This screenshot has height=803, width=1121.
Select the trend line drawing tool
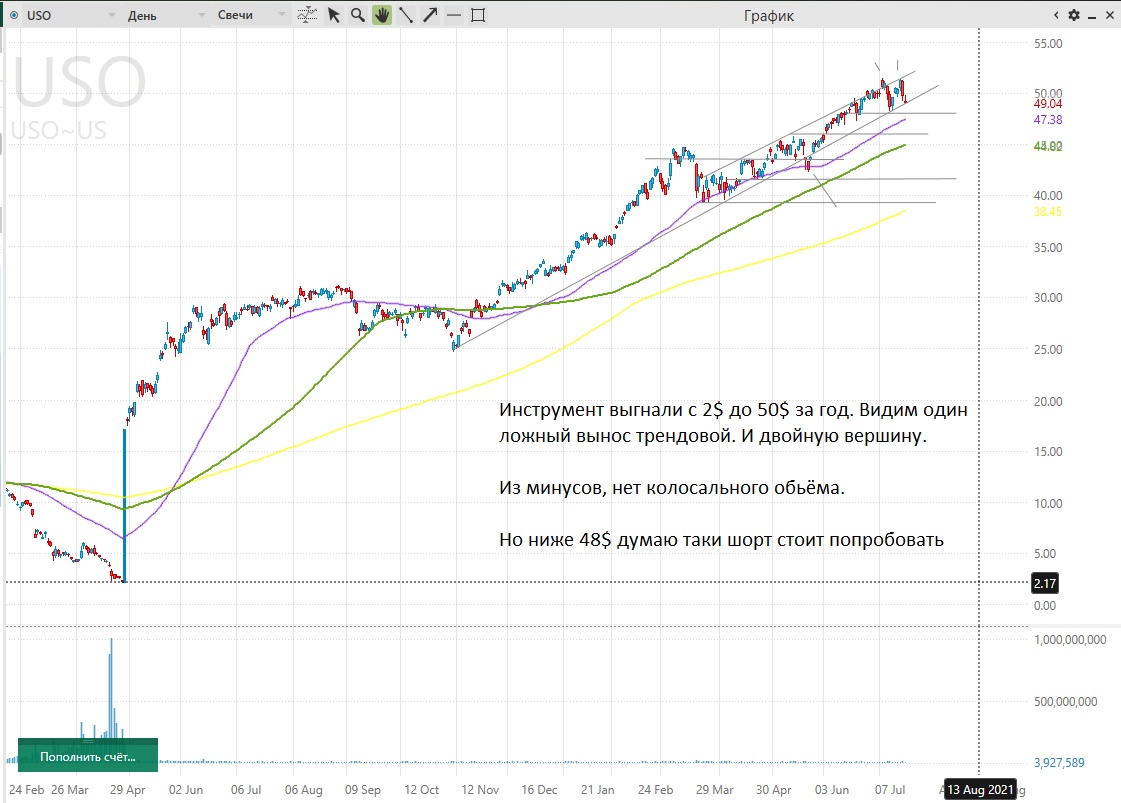pyautogui.click(x=406, y=15)
